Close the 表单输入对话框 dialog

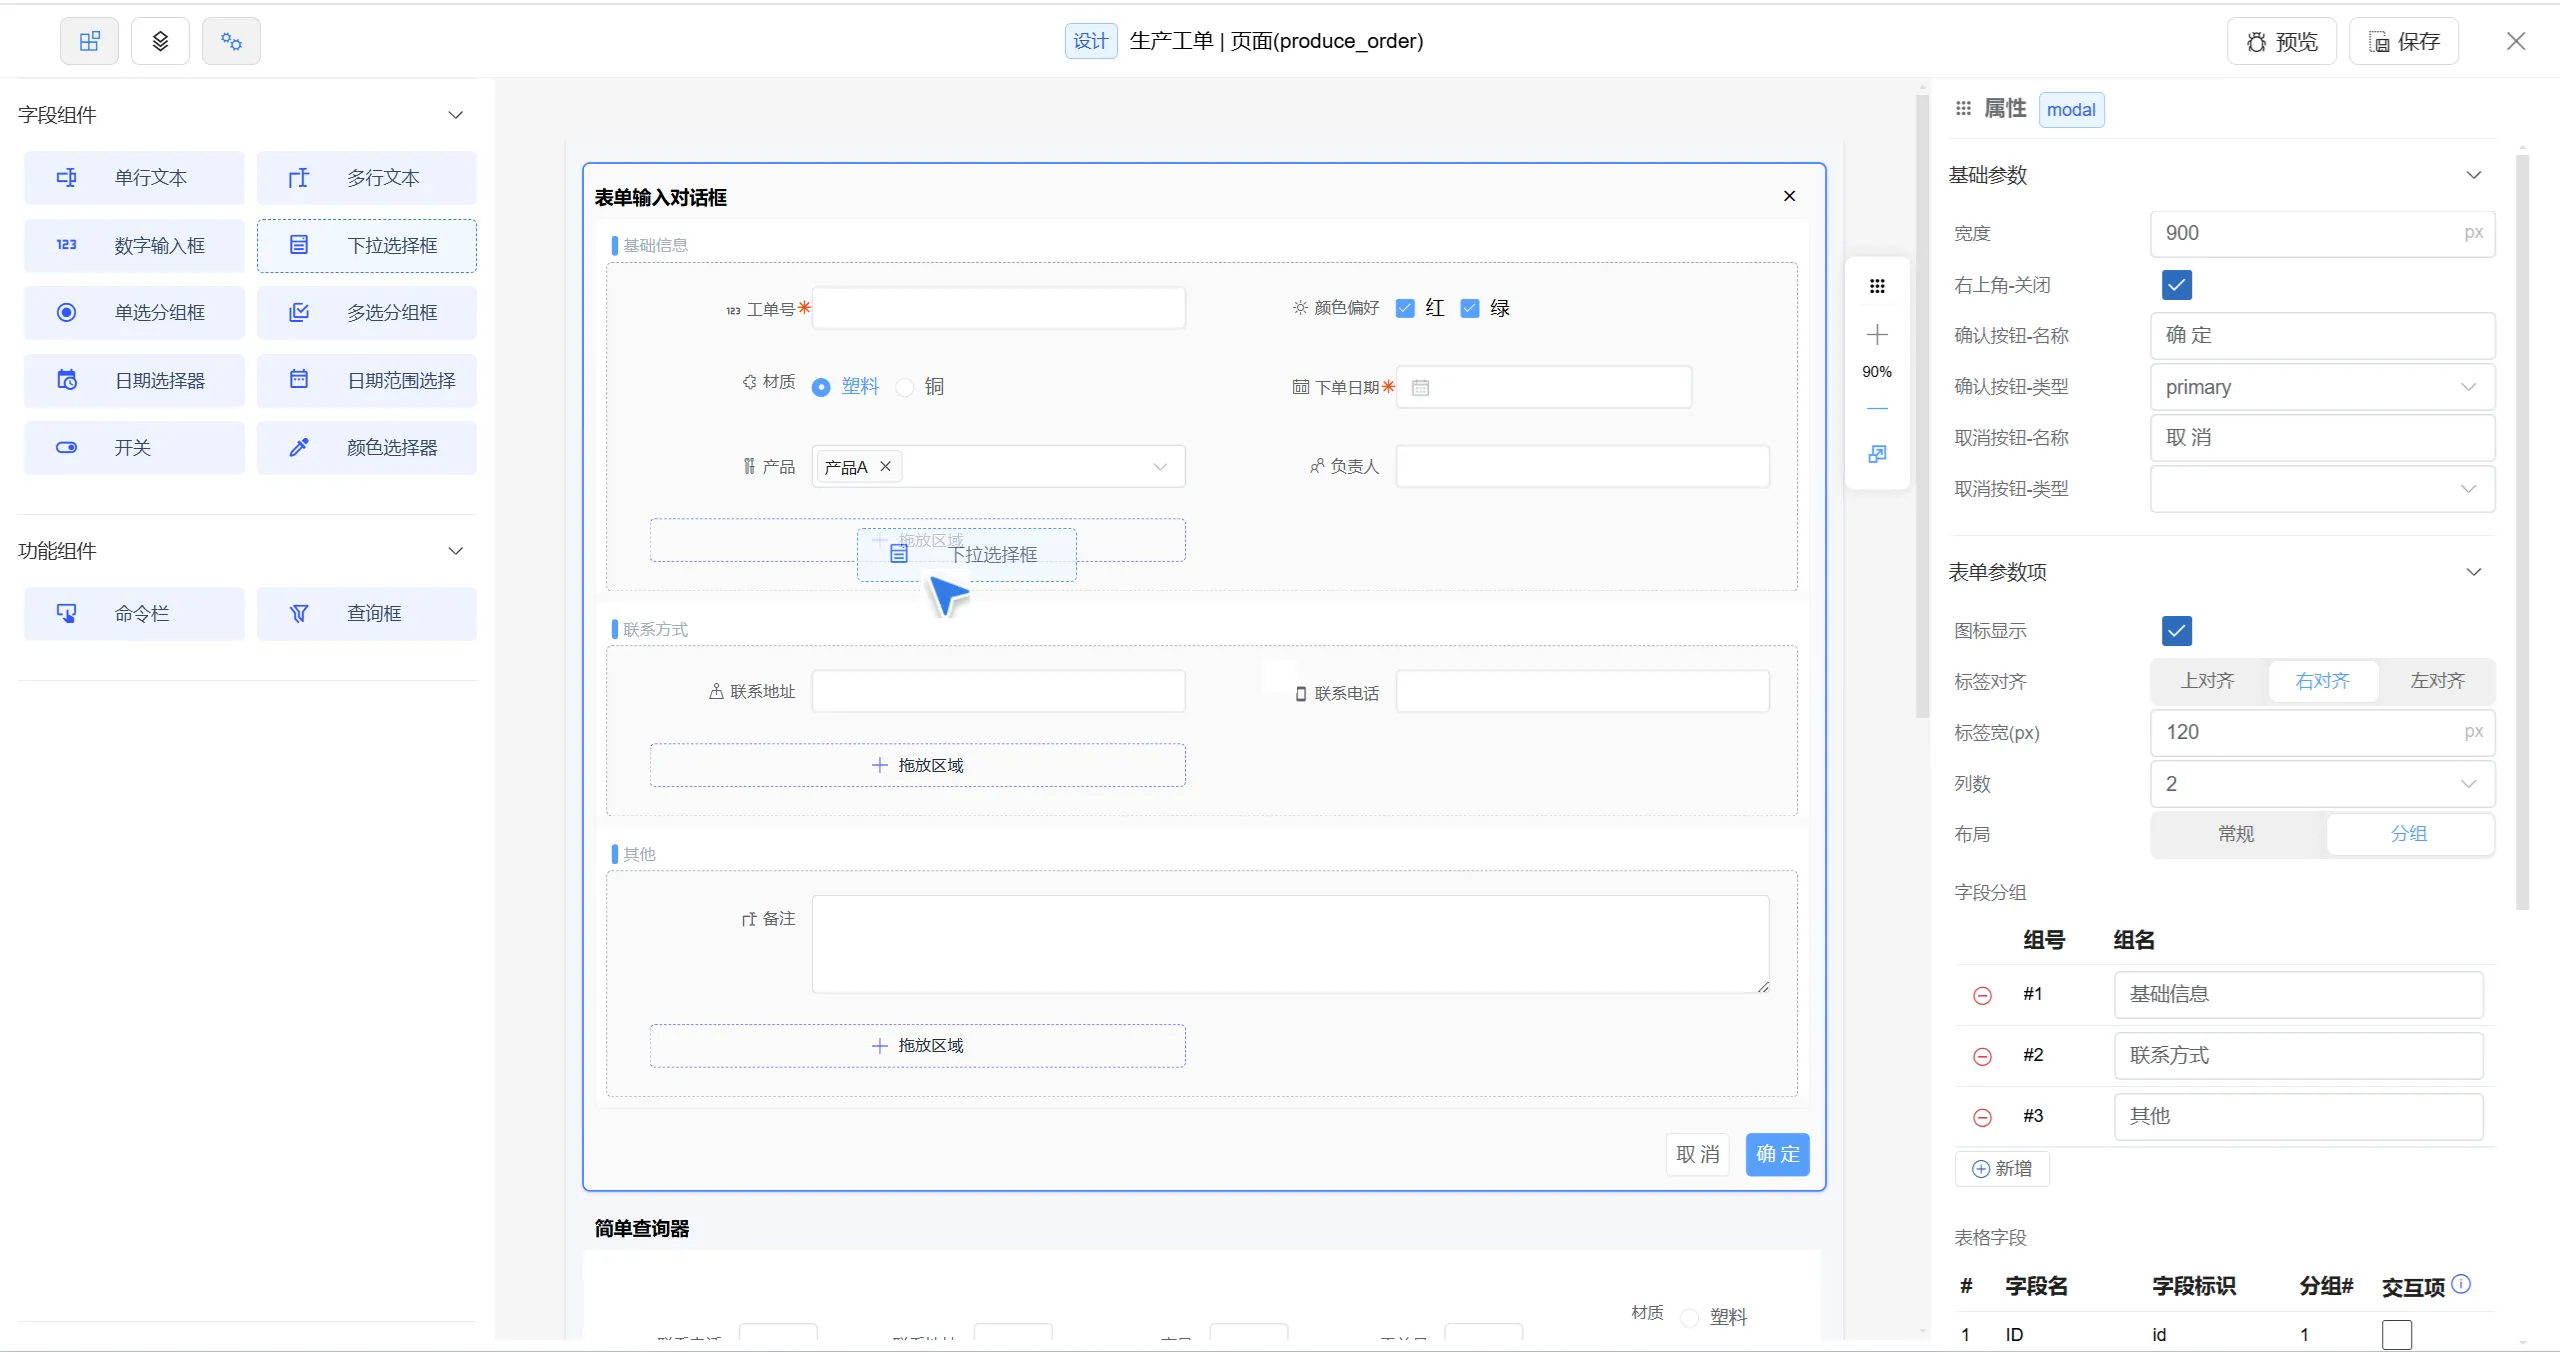click(1789, 196)
